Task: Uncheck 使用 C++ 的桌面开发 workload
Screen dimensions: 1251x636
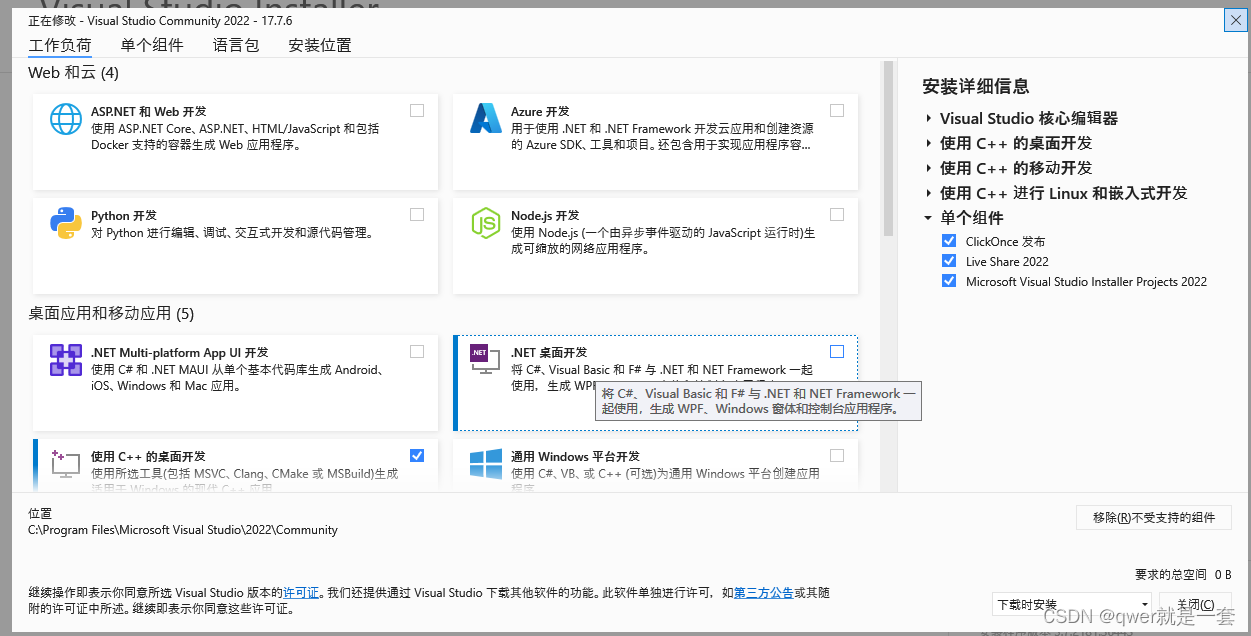Action: [417, 456]
